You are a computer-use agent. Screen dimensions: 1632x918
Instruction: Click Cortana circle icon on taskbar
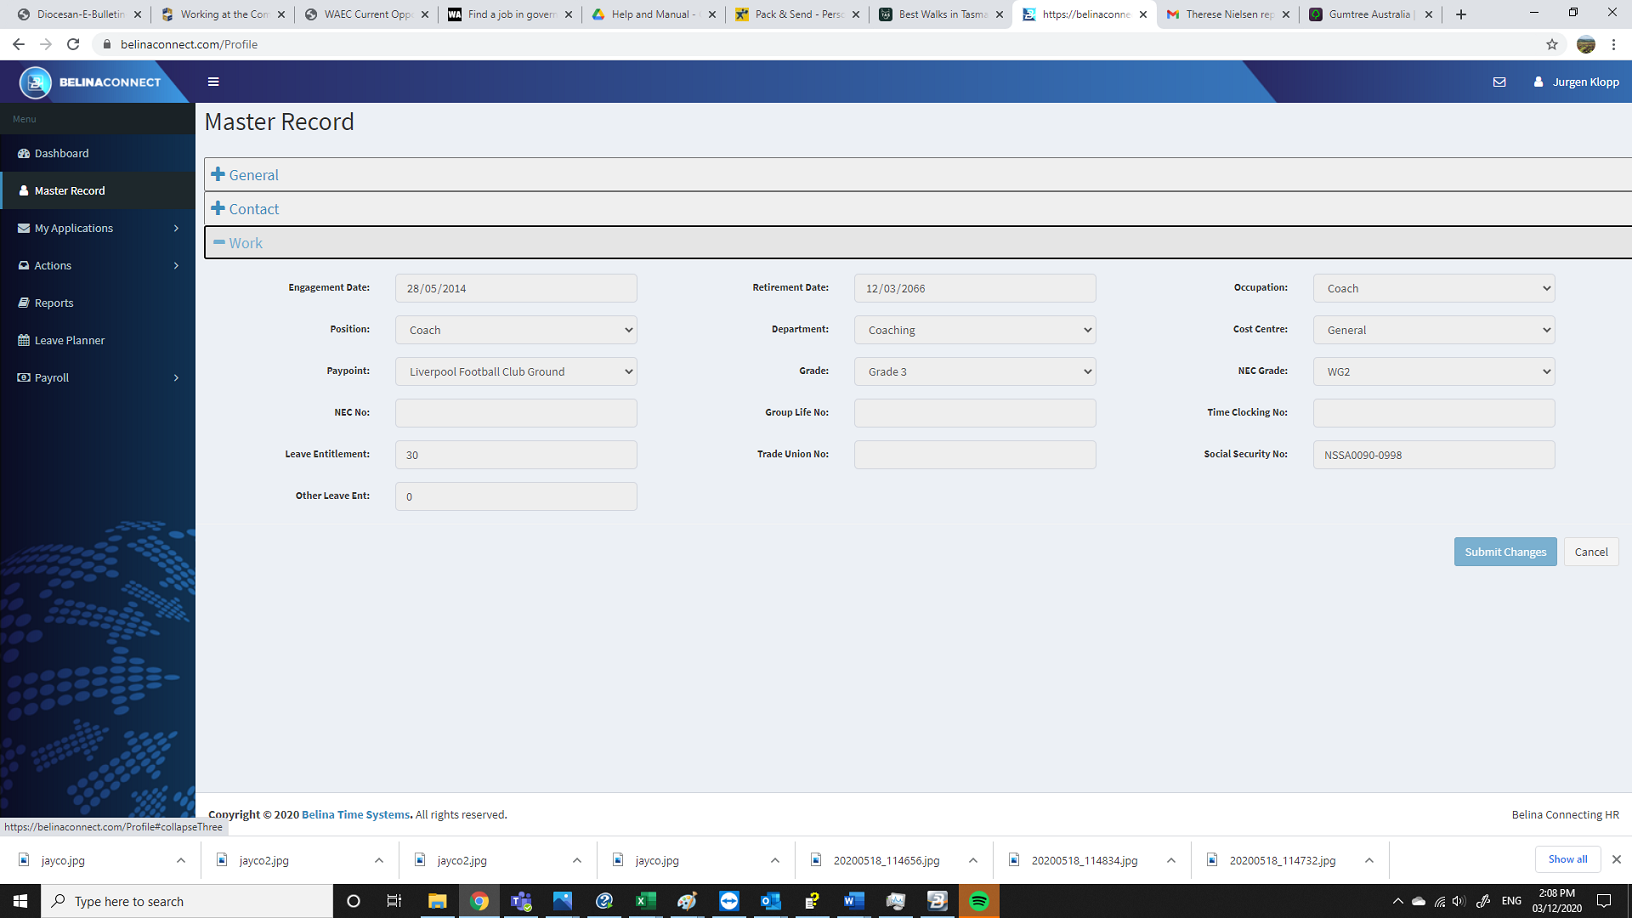pos(353,901)
